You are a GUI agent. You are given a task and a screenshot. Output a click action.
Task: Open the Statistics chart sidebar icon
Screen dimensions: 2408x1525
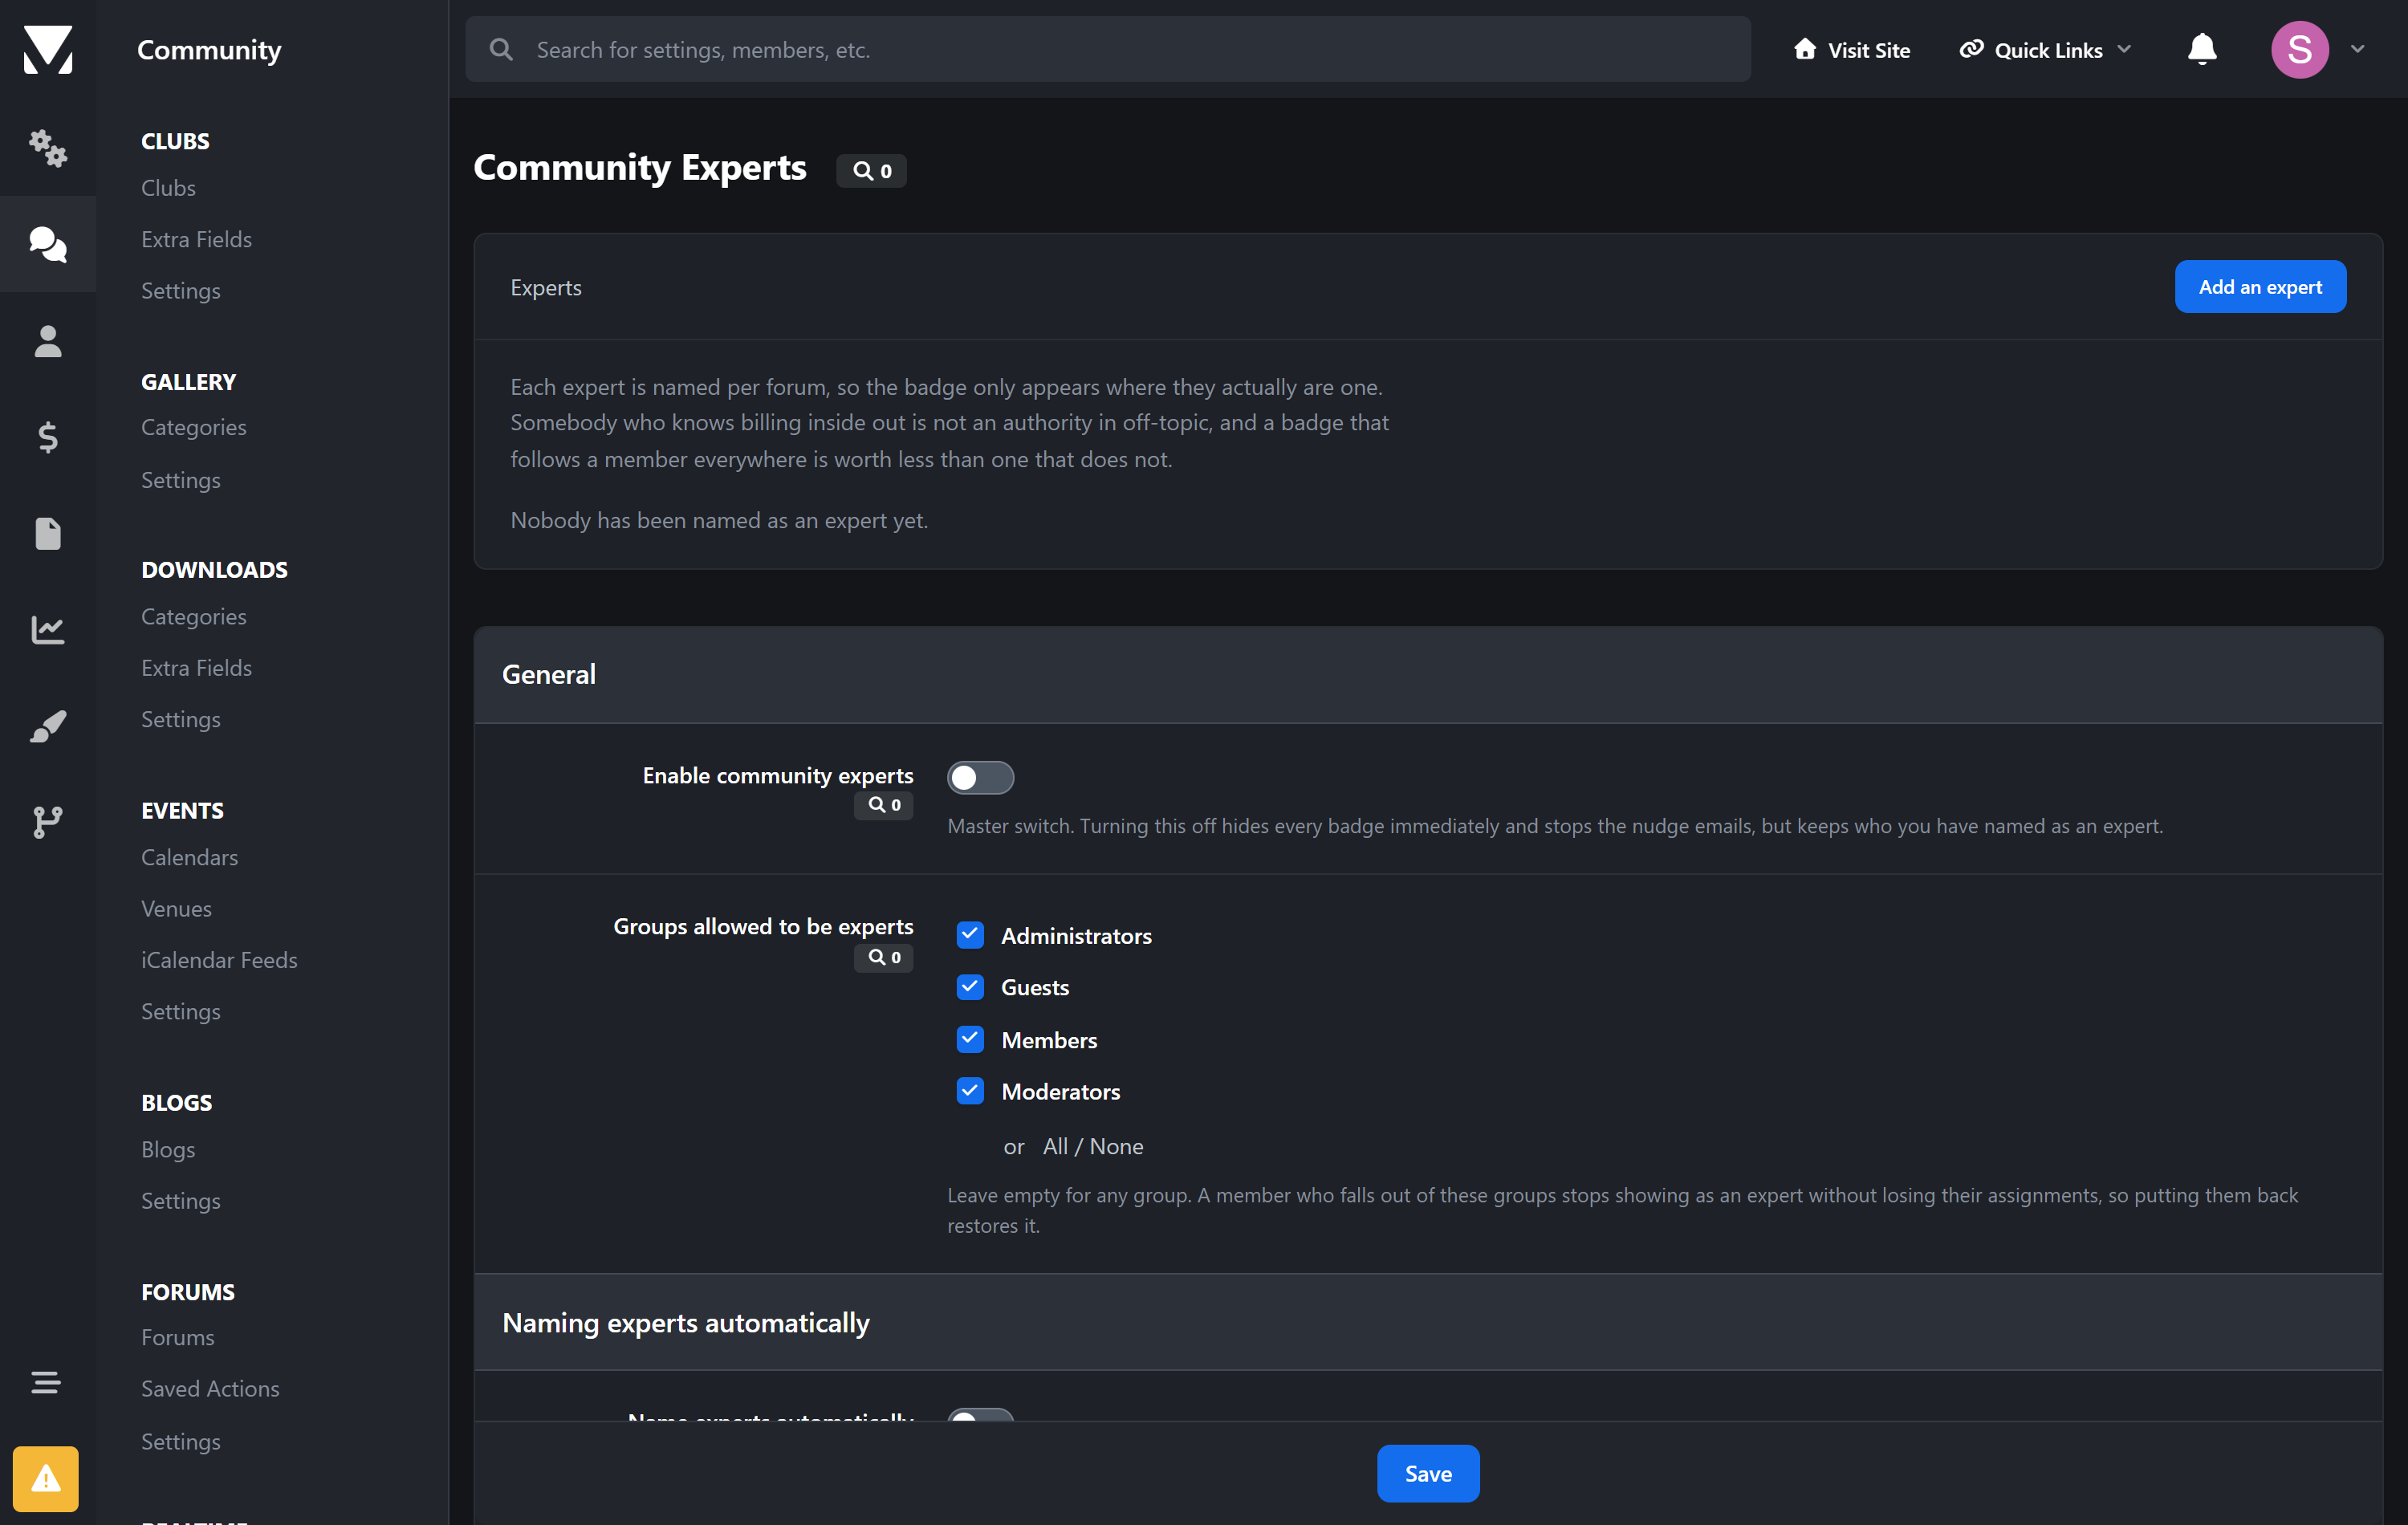click(x=48, y=629)
